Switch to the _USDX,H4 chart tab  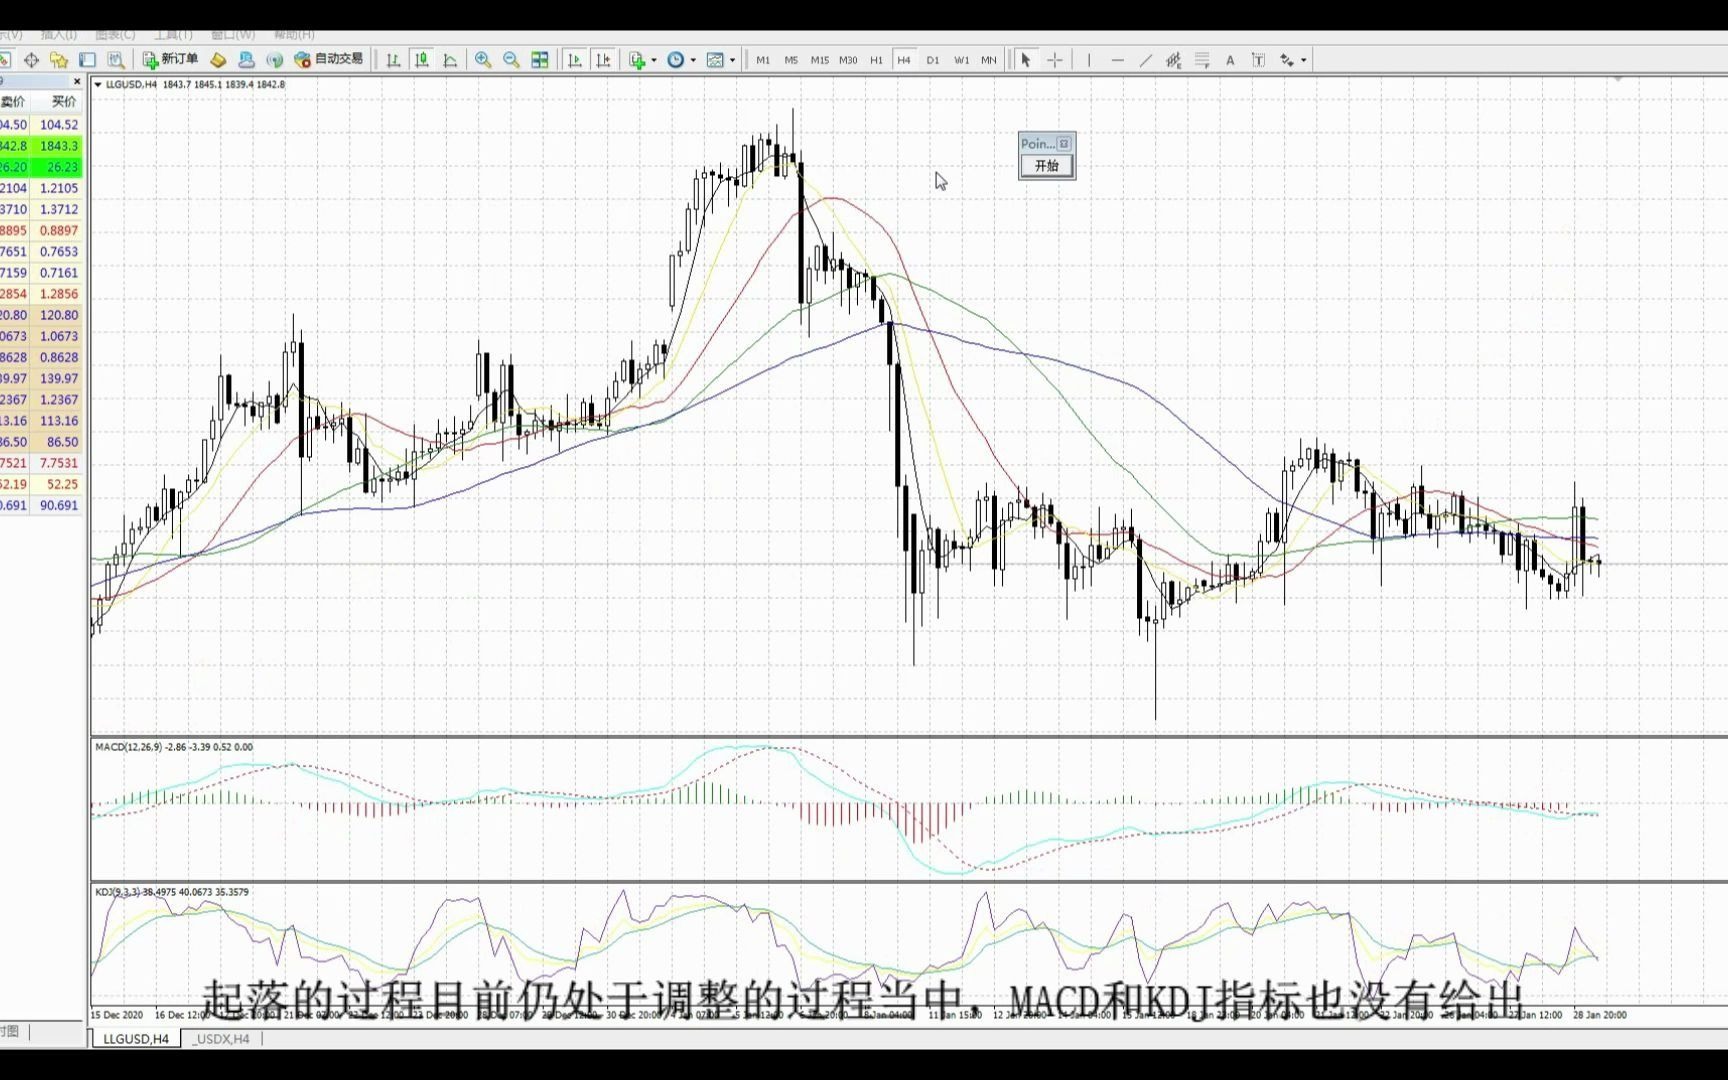coord(222,1039)
